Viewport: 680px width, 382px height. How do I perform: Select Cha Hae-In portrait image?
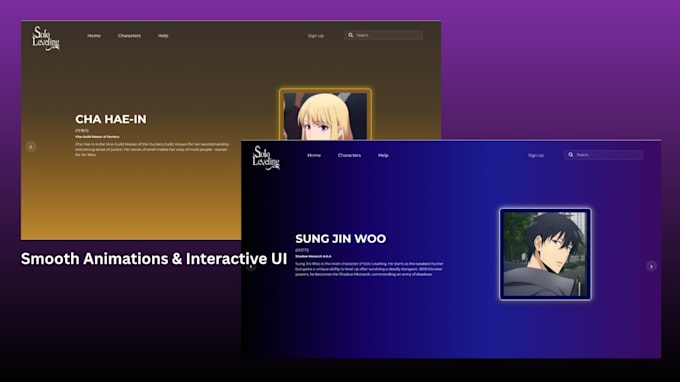(325, 115)
